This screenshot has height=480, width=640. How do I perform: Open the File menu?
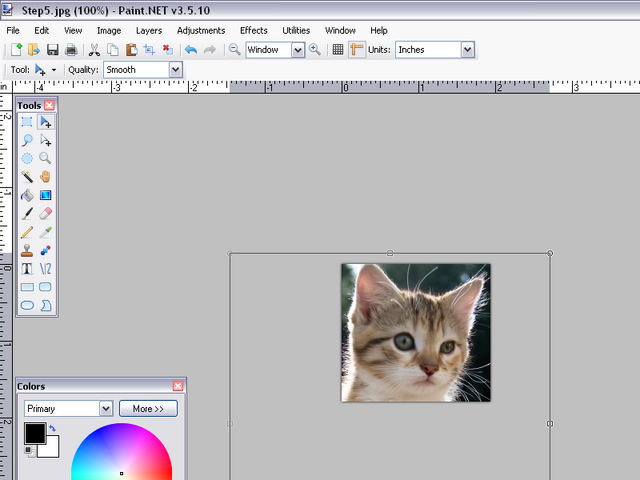(13, 31)
